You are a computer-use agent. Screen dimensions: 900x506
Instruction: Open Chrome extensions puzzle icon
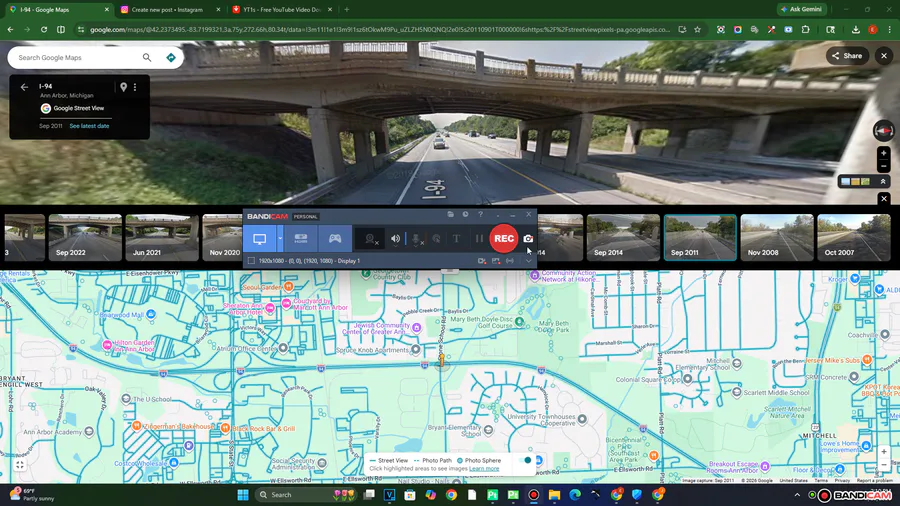(805, 29)
